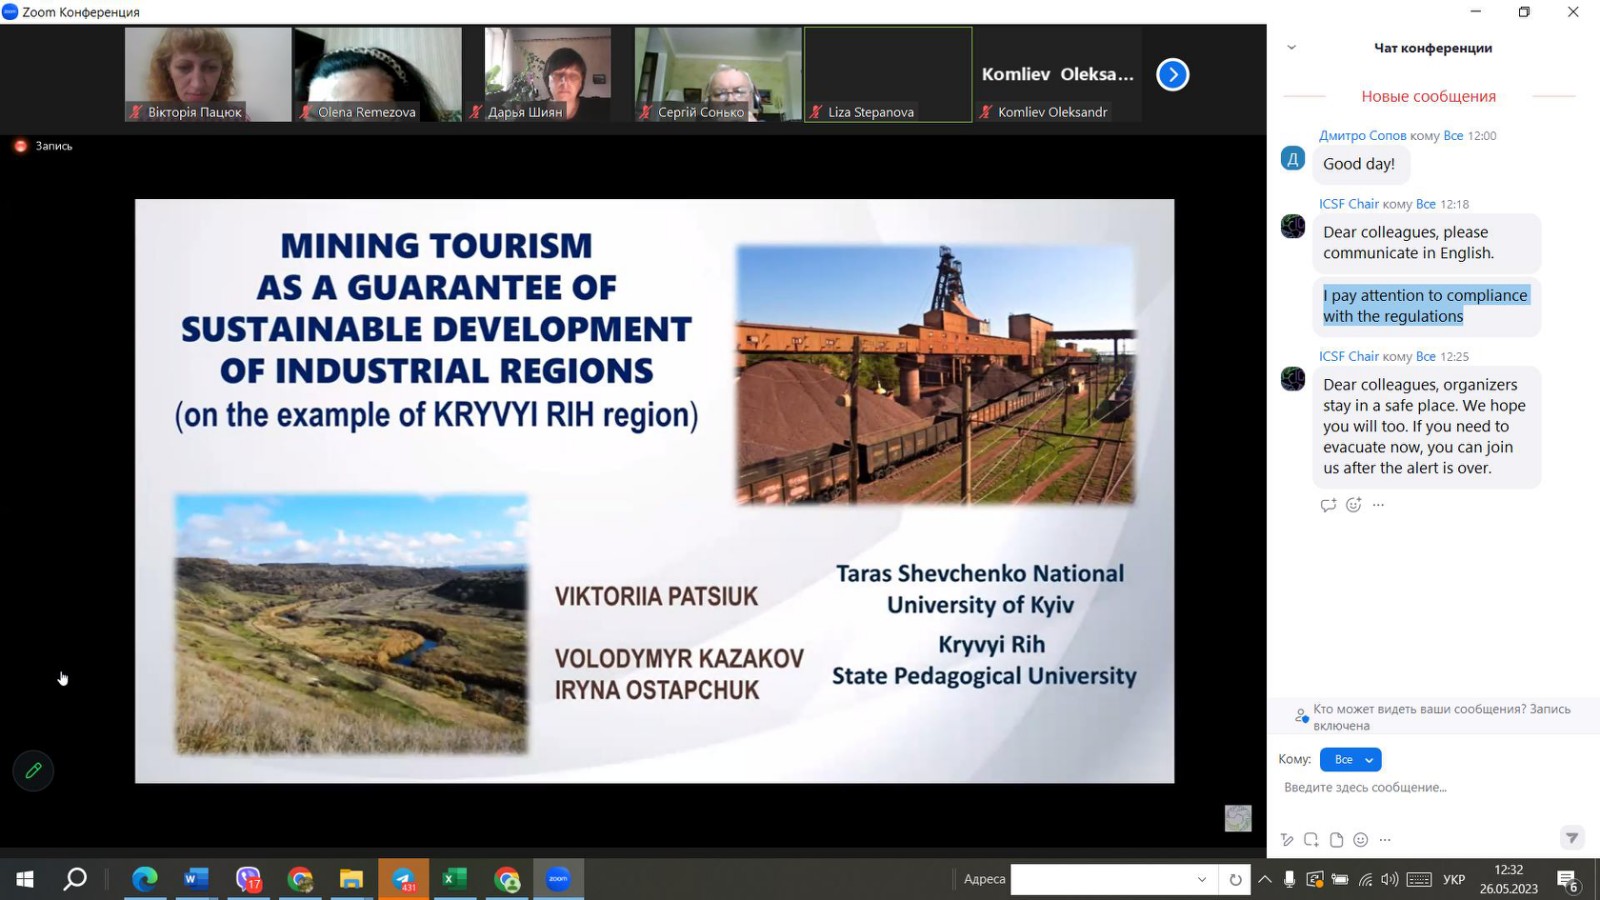
Task: Click 'Кто может видеть ваши сообщения?' notice
Action: click(x=1441, y=717)
